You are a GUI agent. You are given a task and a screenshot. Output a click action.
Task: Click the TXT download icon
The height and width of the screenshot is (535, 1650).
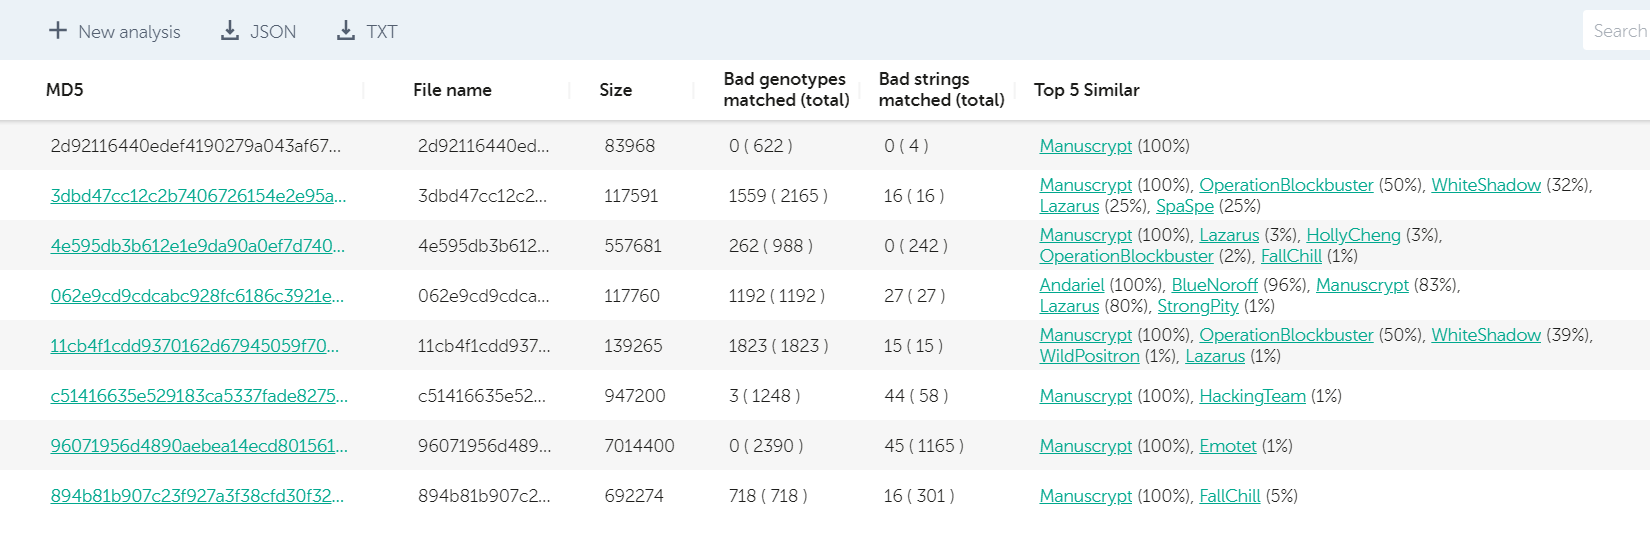click(346, 31)
